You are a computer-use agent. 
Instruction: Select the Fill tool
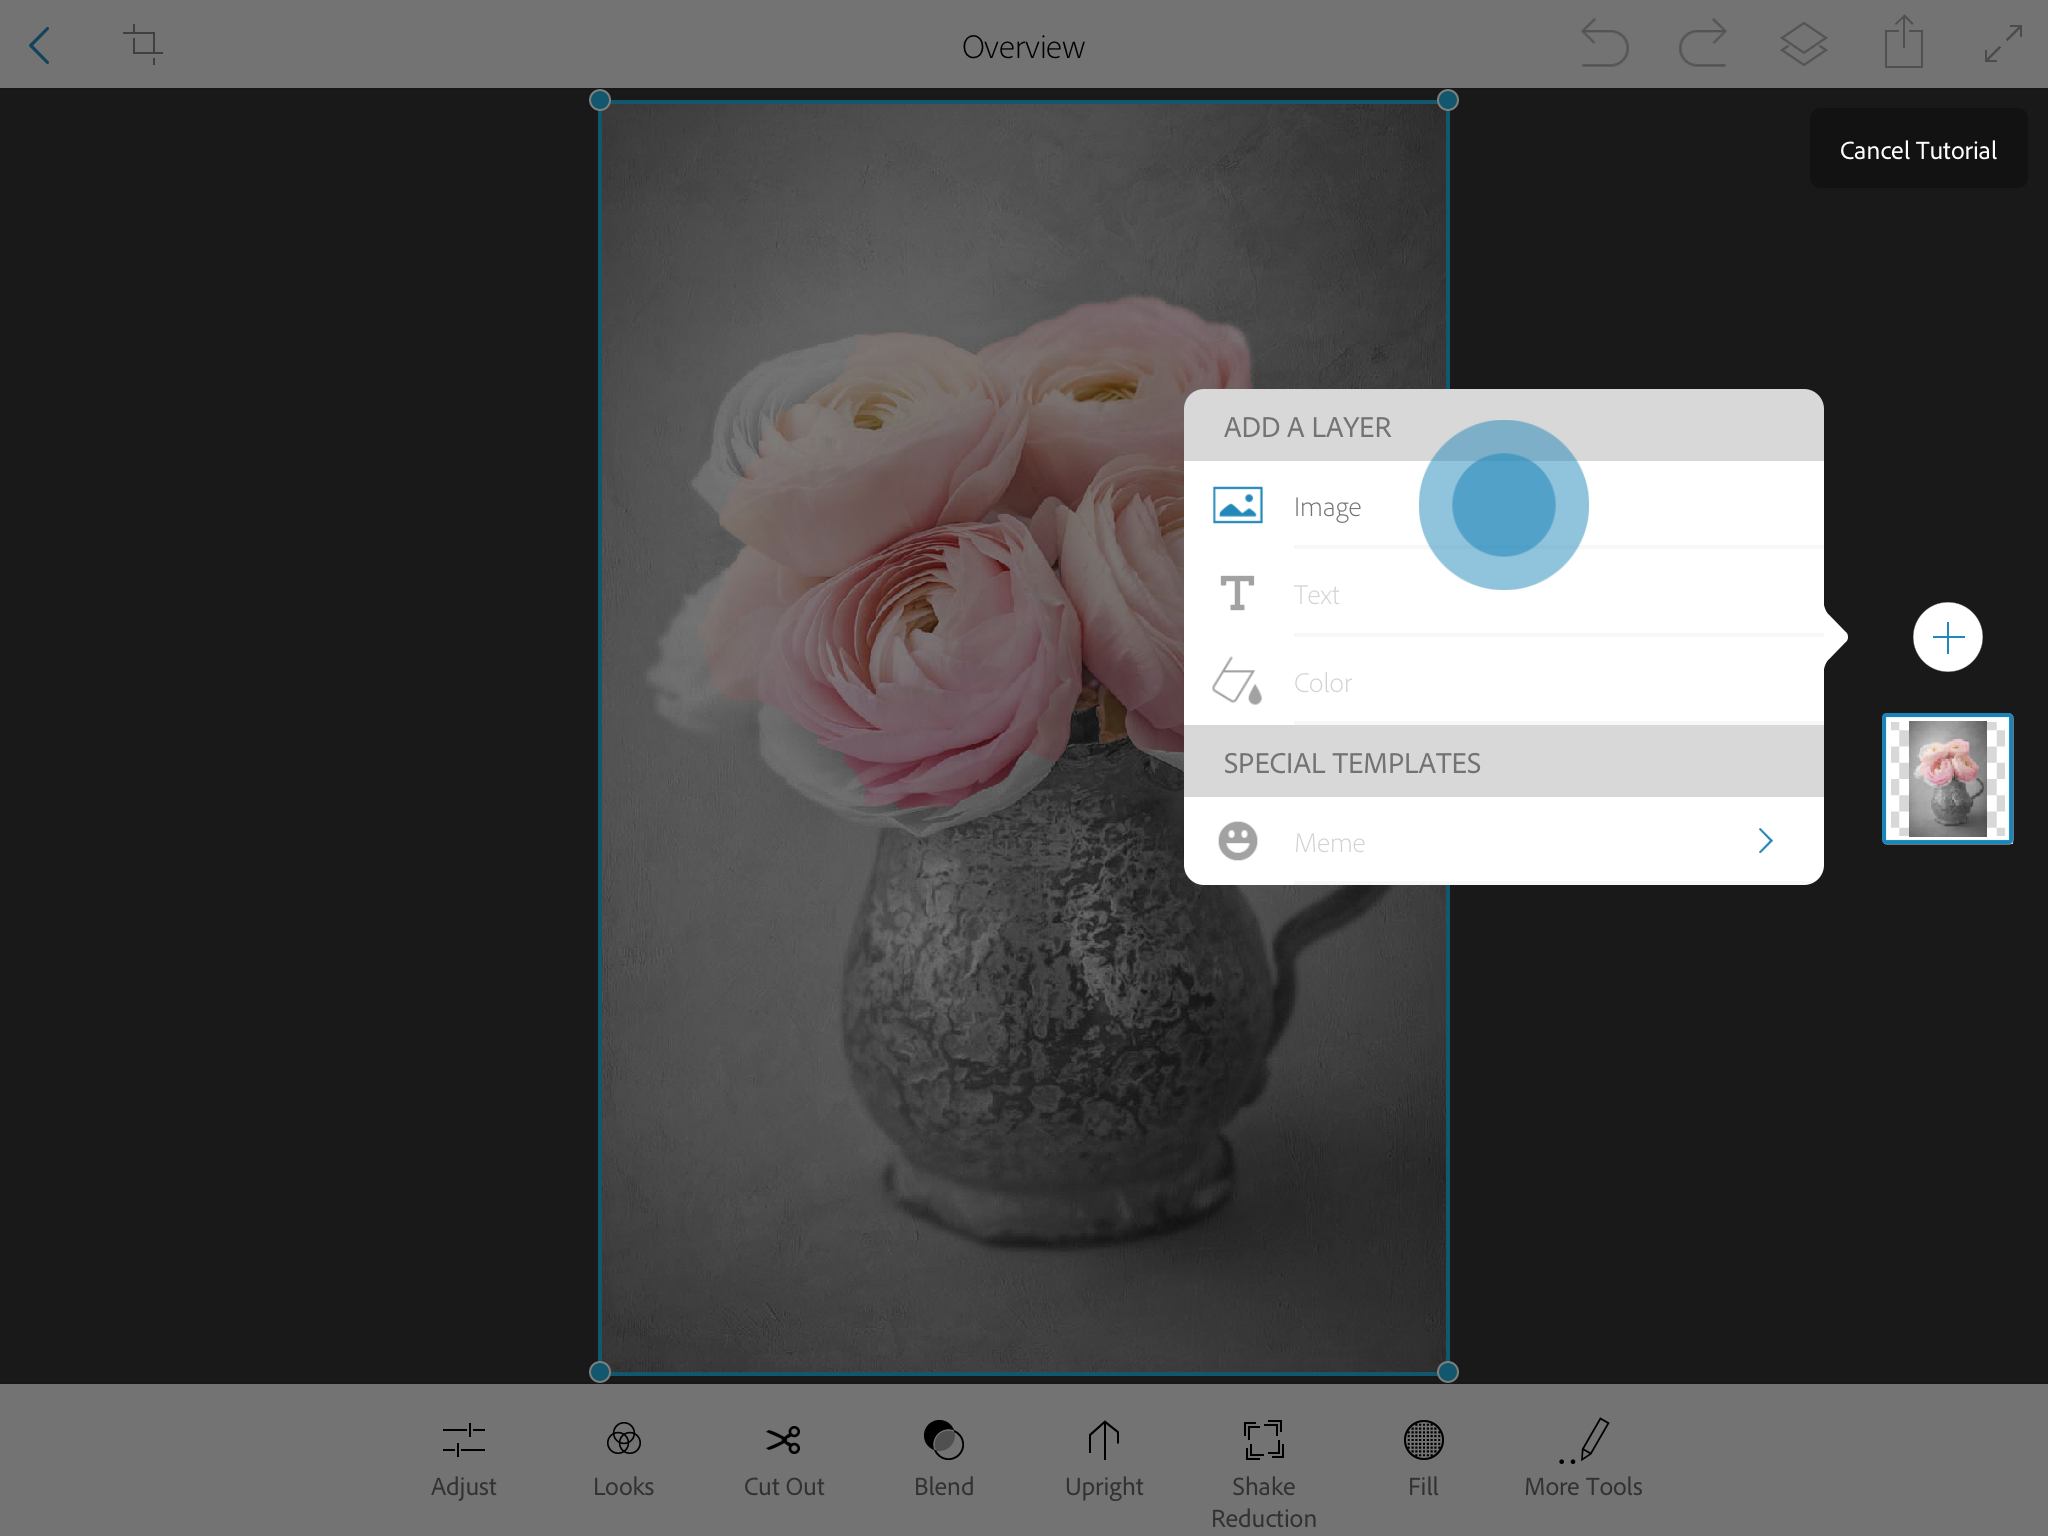(1423, 1459)
